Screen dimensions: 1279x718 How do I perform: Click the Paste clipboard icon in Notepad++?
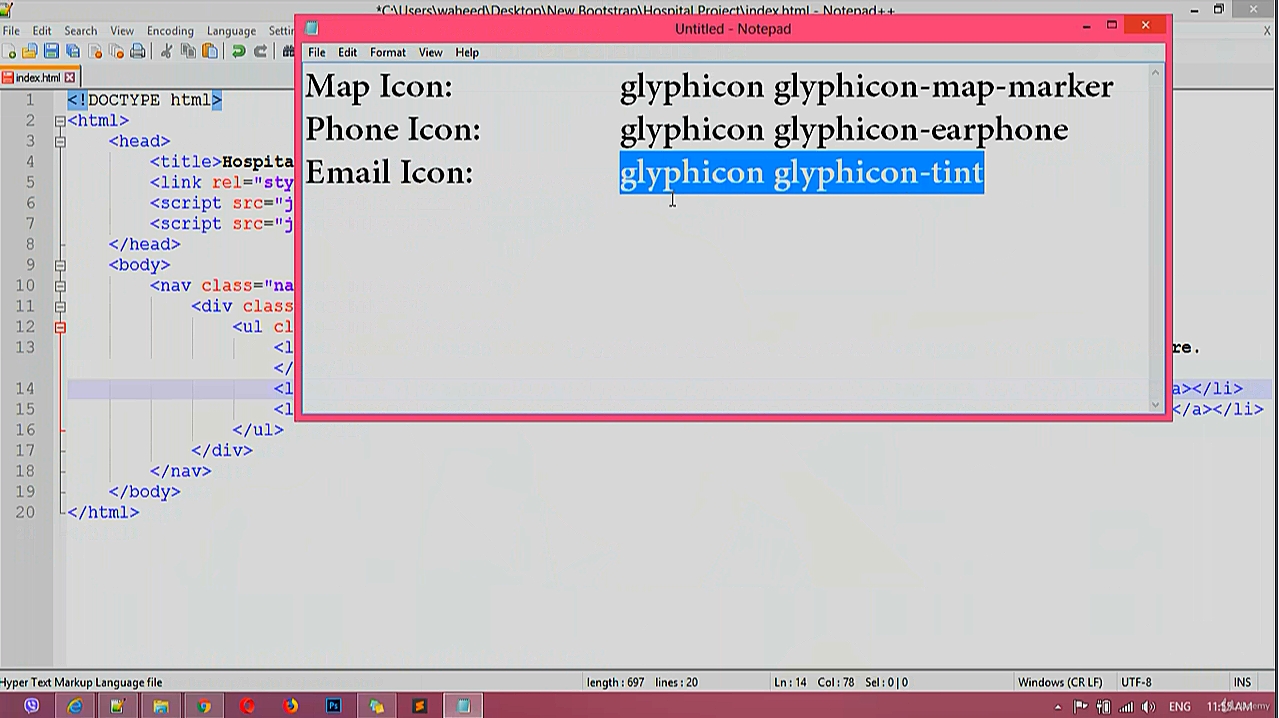[210, 52]
